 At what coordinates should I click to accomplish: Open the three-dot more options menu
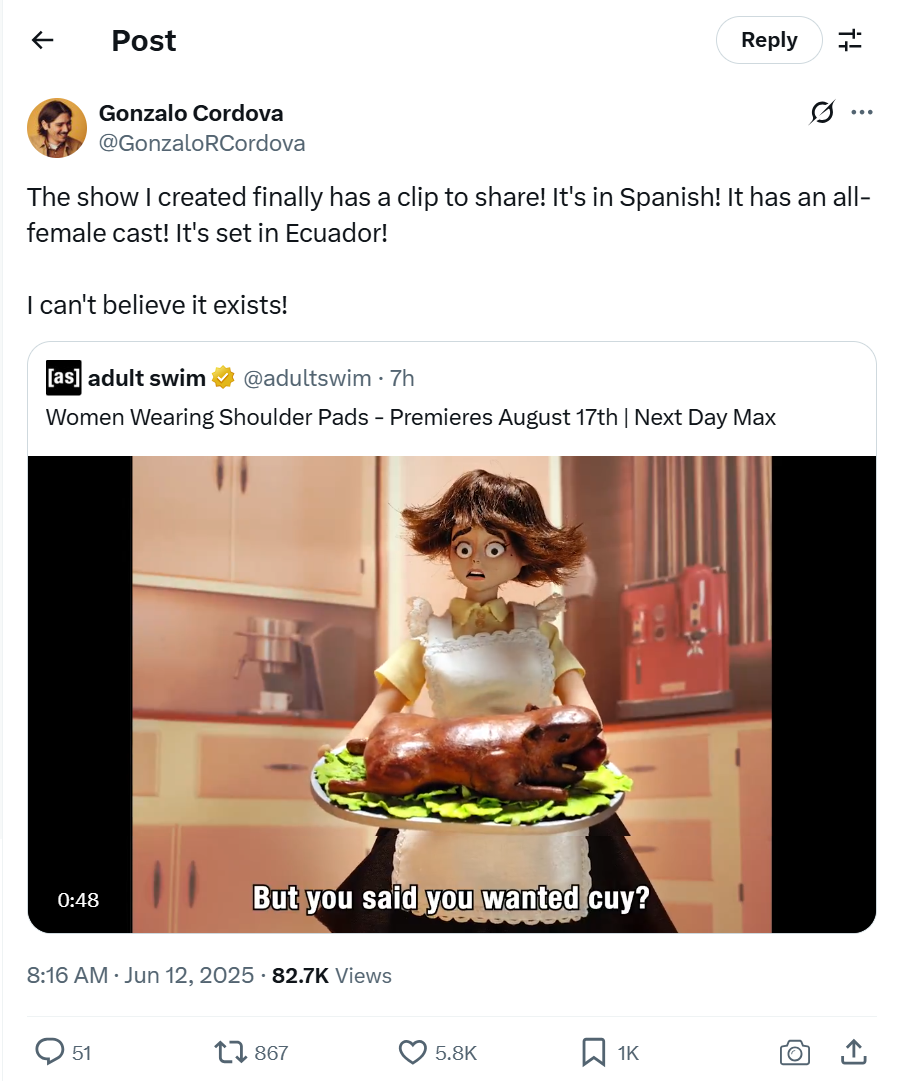tap(861, 112)
